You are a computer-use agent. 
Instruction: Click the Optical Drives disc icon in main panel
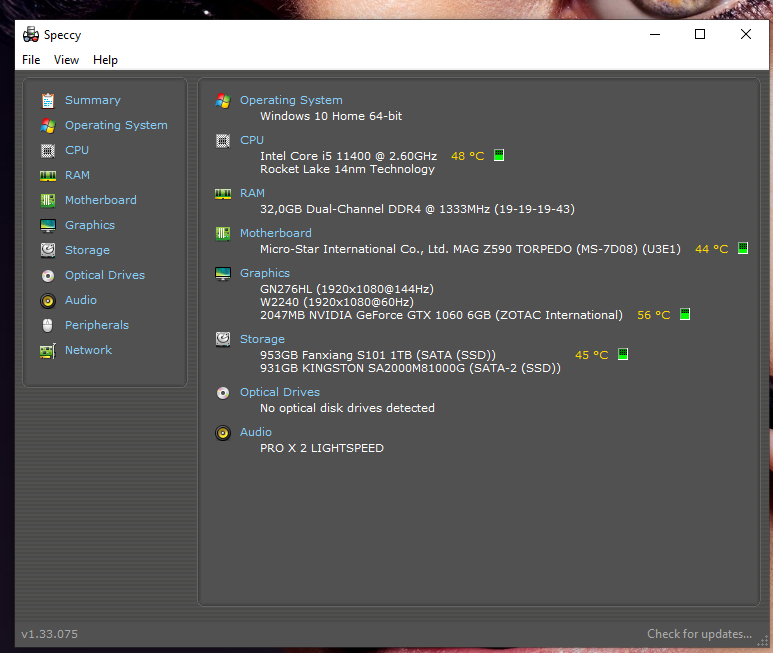pos(223,393)
